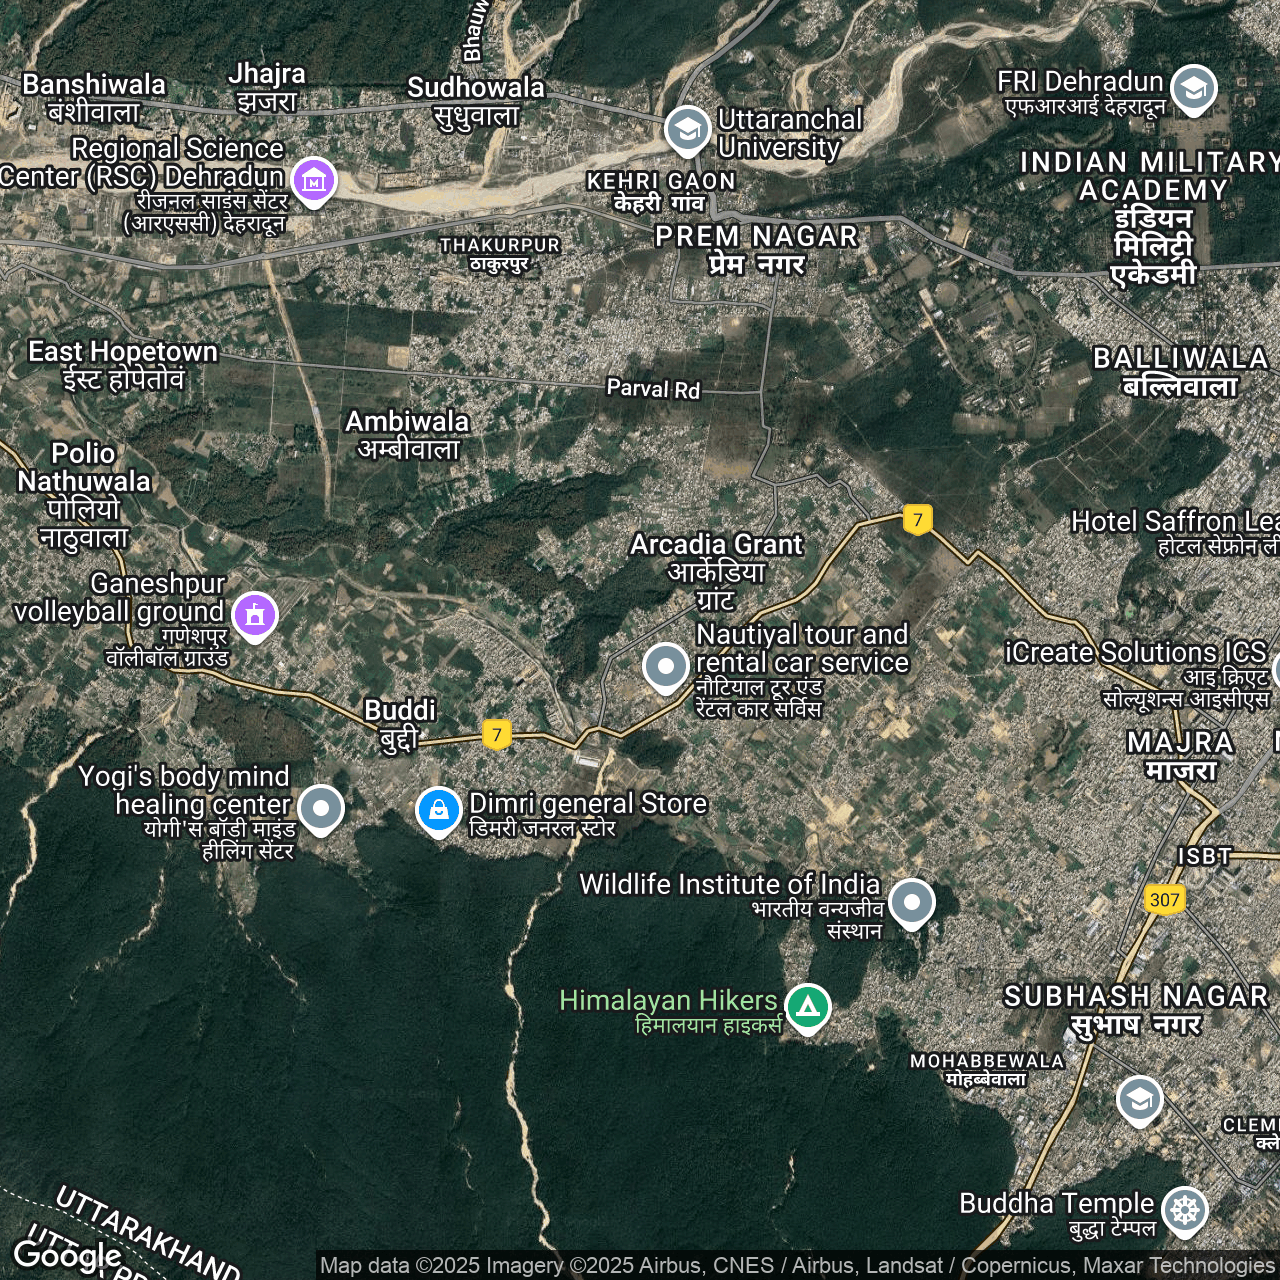Image resolution: width=1280 pixels, height=1280 pixels.
Task: Open the Himalayan Hikers green campsite marker
Action: pos(808,1006)
